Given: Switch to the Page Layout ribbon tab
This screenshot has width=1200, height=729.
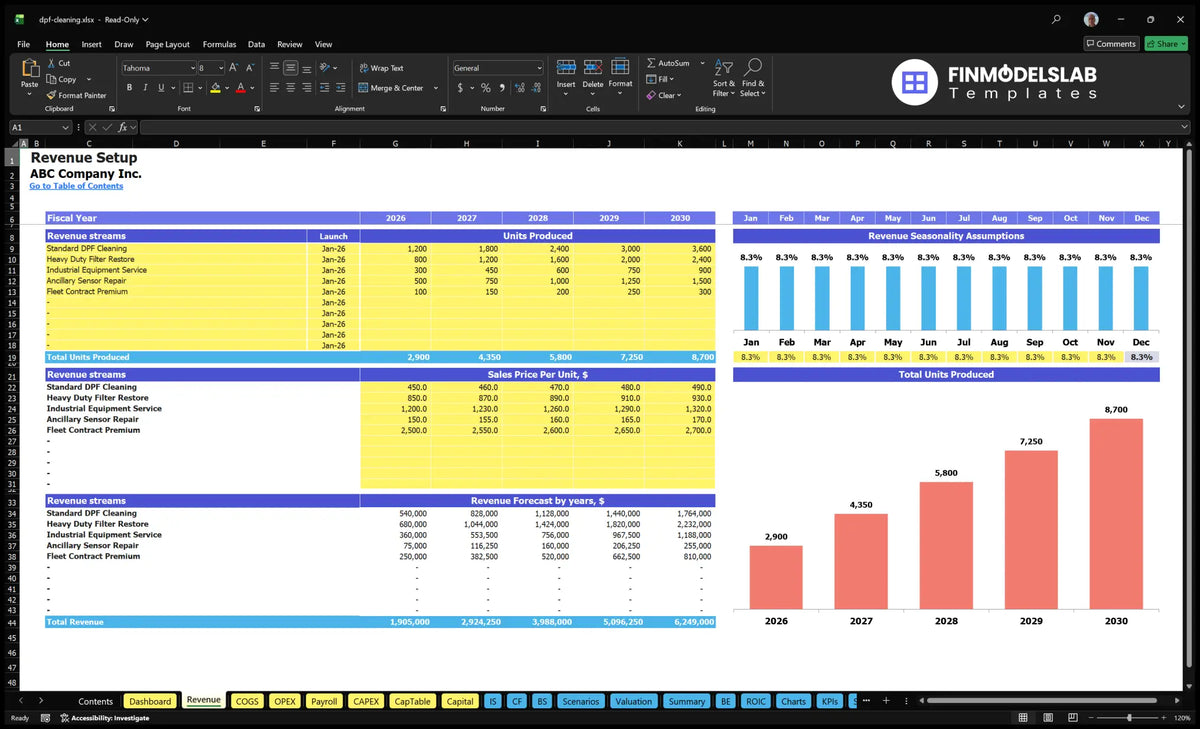Looking at the screenshot, I should 167,44.
